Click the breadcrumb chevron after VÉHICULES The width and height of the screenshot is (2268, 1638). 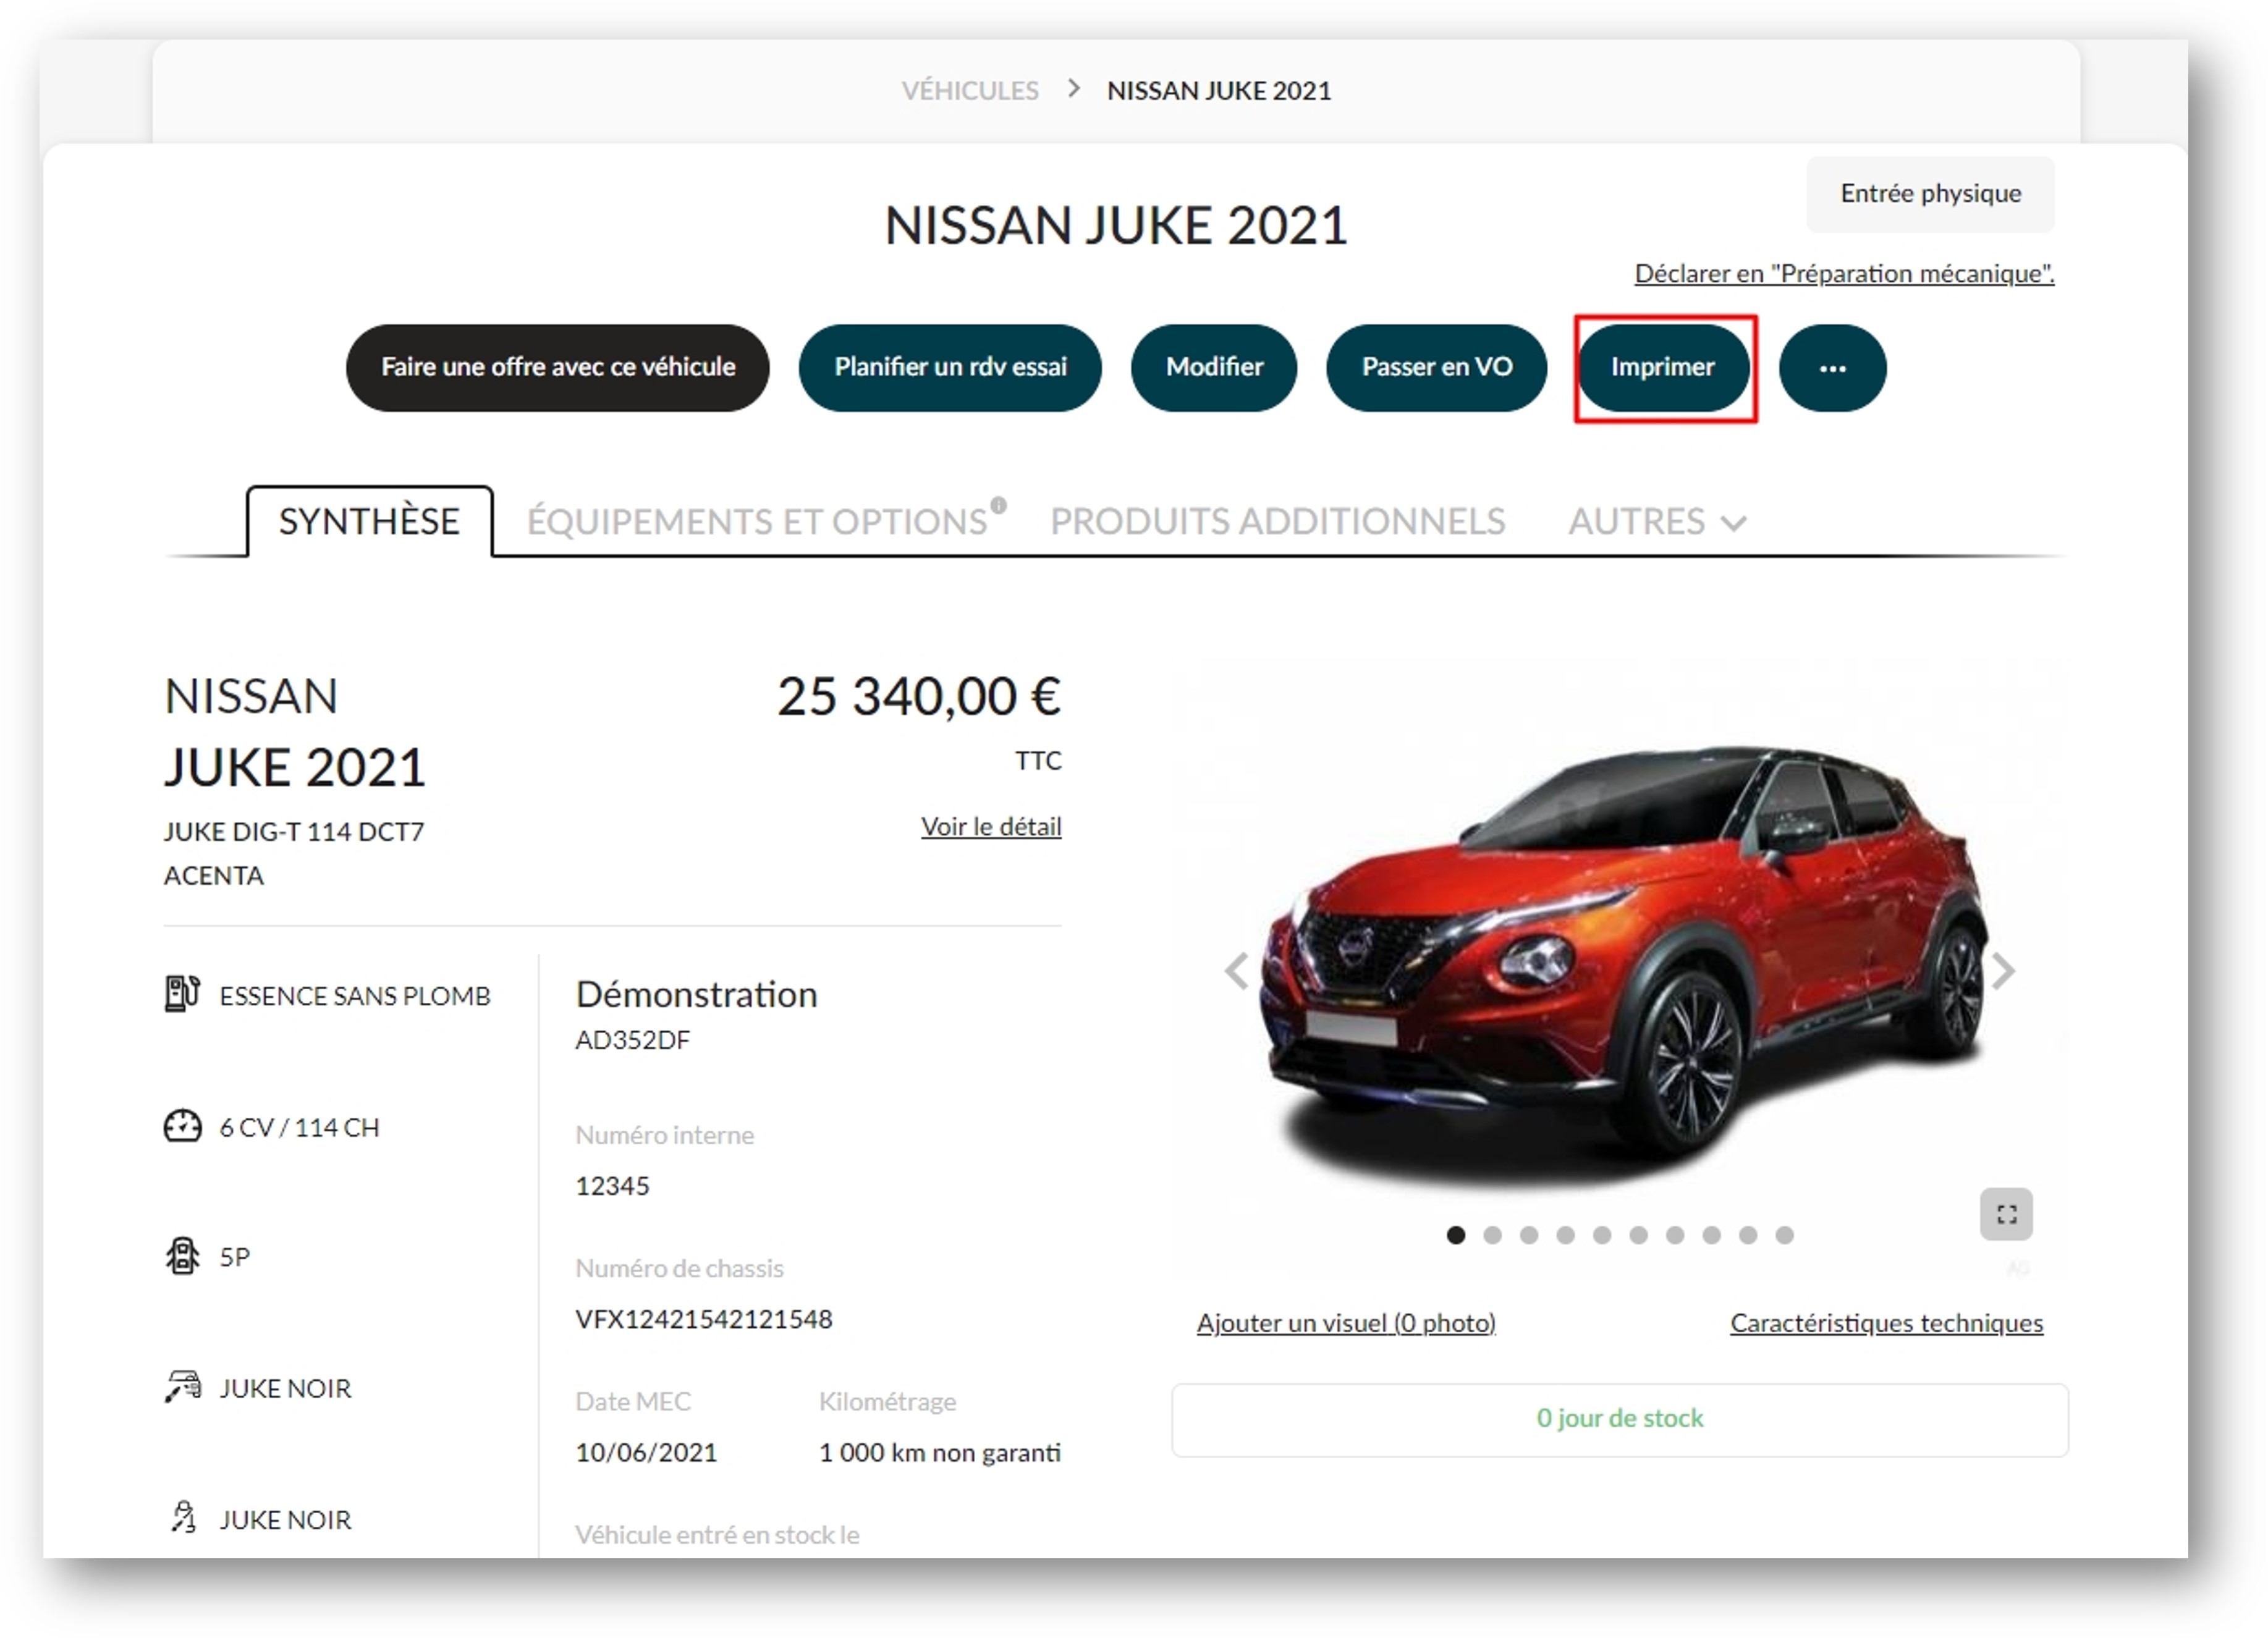[x=1073, y=89]
